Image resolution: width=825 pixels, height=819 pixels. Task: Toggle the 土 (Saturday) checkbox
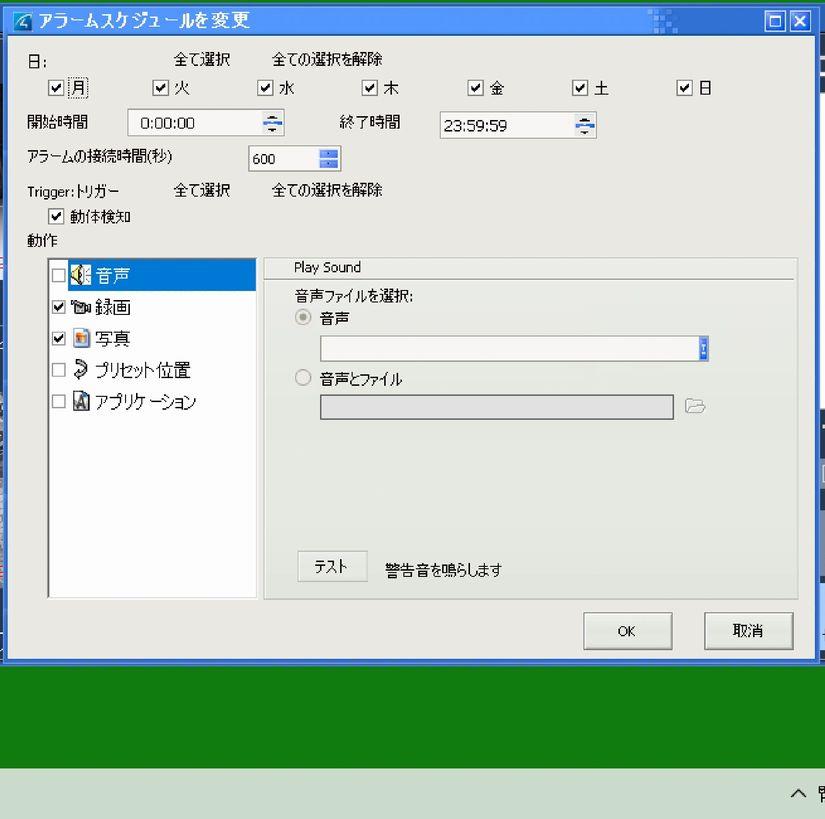[580, 87]
